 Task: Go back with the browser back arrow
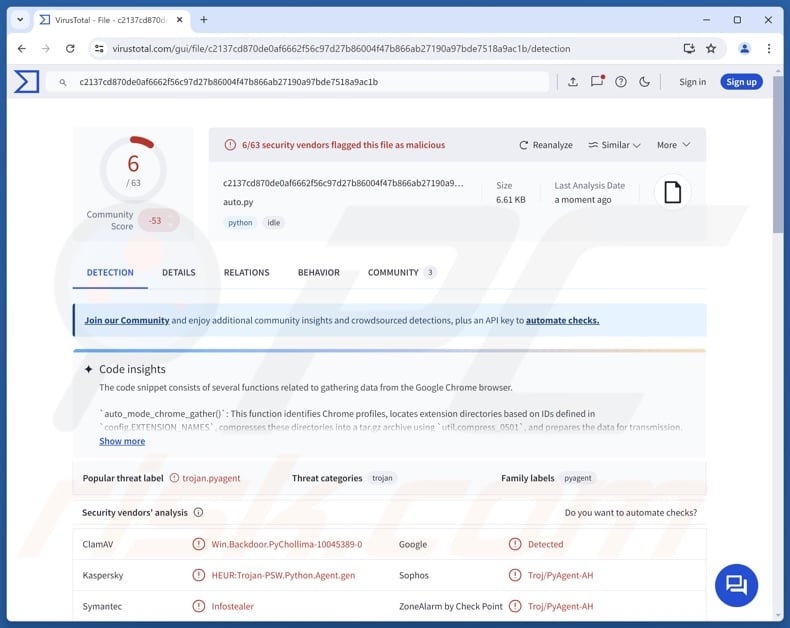(21, 48)
